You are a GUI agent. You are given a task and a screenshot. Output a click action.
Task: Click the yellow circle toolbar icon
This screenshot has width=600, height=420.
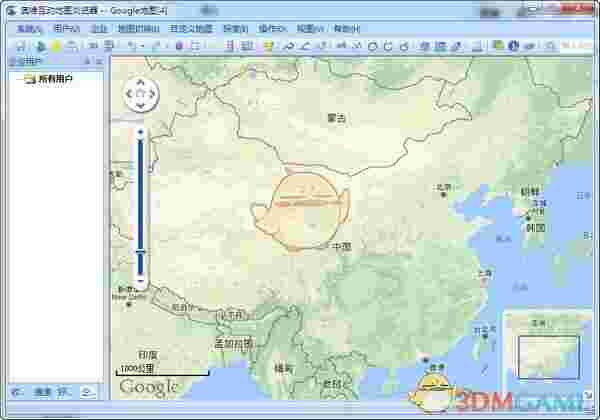pyautogui.click(x=56, y=46)
